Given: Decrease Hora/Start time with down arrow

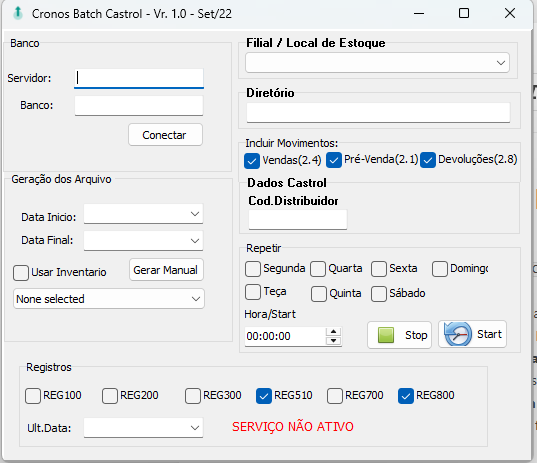Looking at the screenshot, I should (333, 340).
